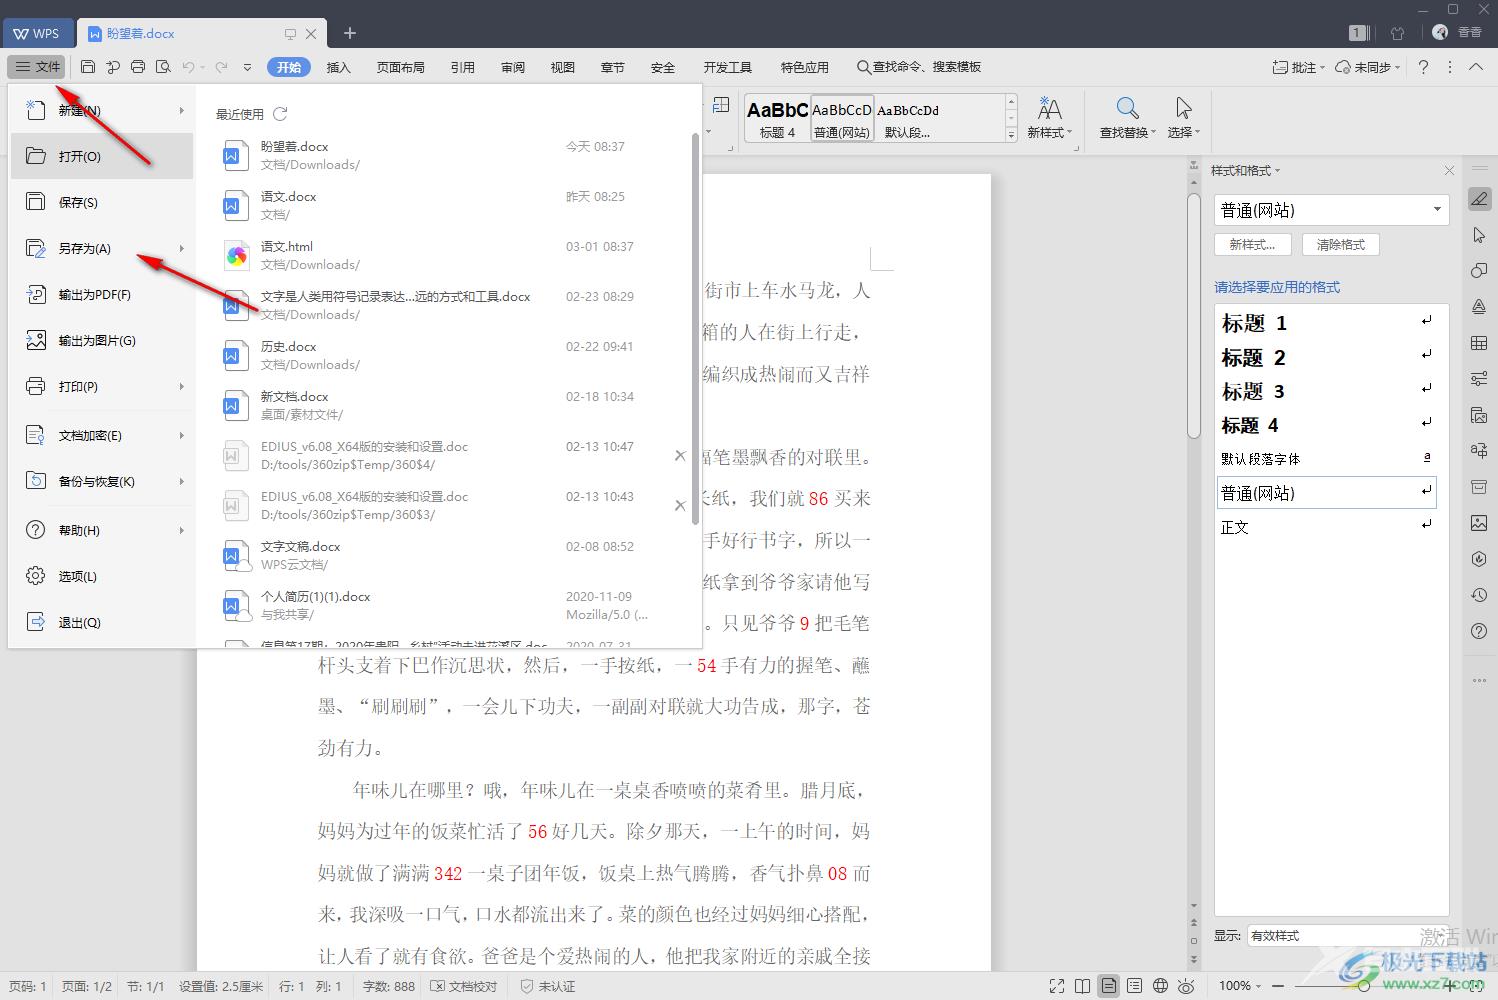Expand the style gallery more arrow
This screenshot has width=1498, height=1000.
click(1011, 135)
